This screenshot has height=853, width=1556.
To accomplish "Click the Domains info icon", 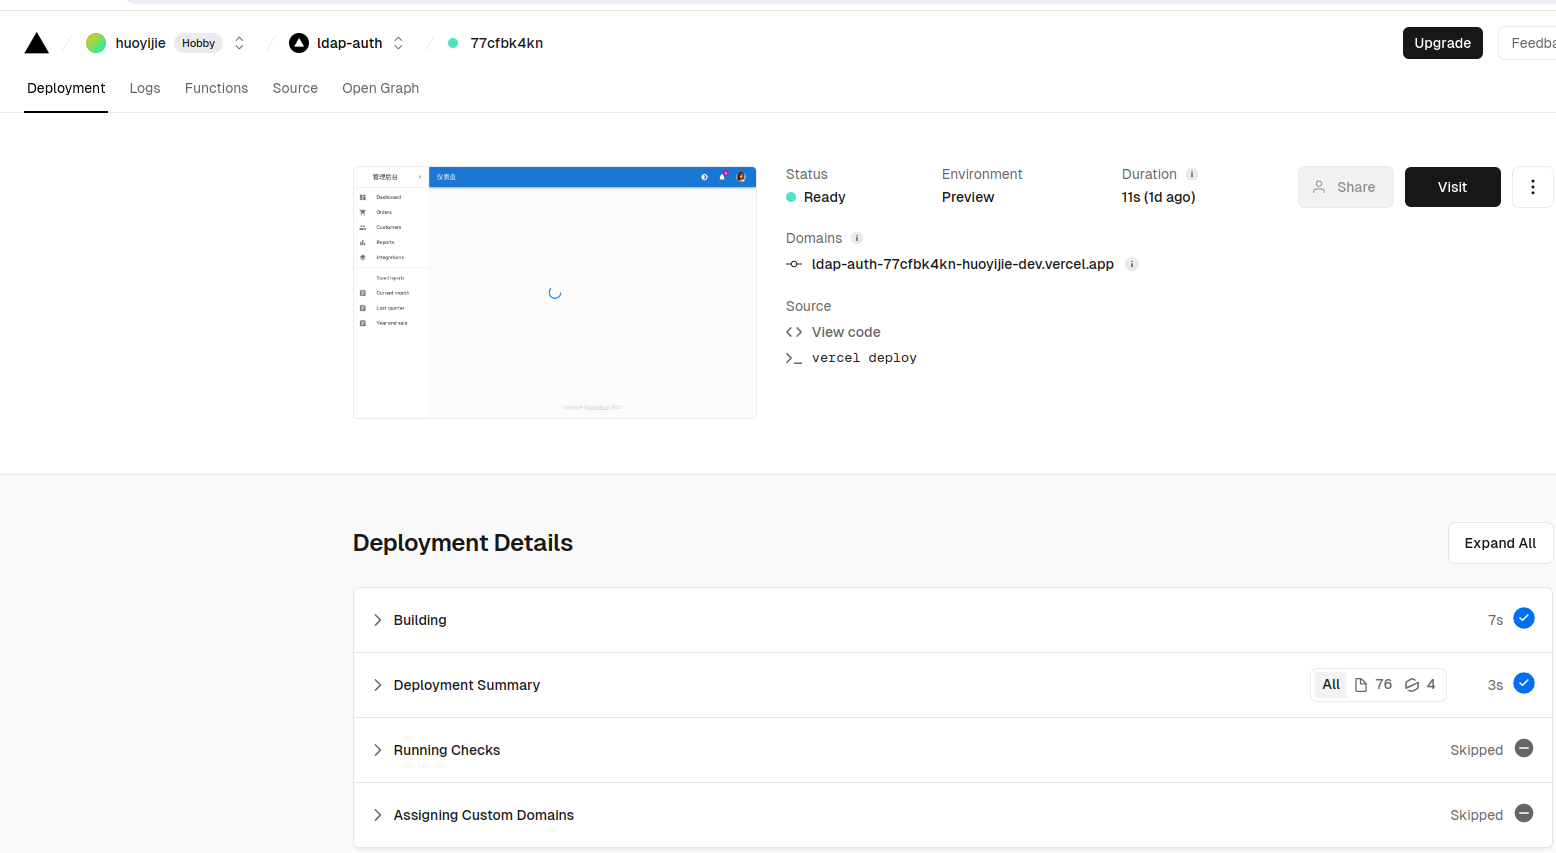I will (x=857, y=238).
